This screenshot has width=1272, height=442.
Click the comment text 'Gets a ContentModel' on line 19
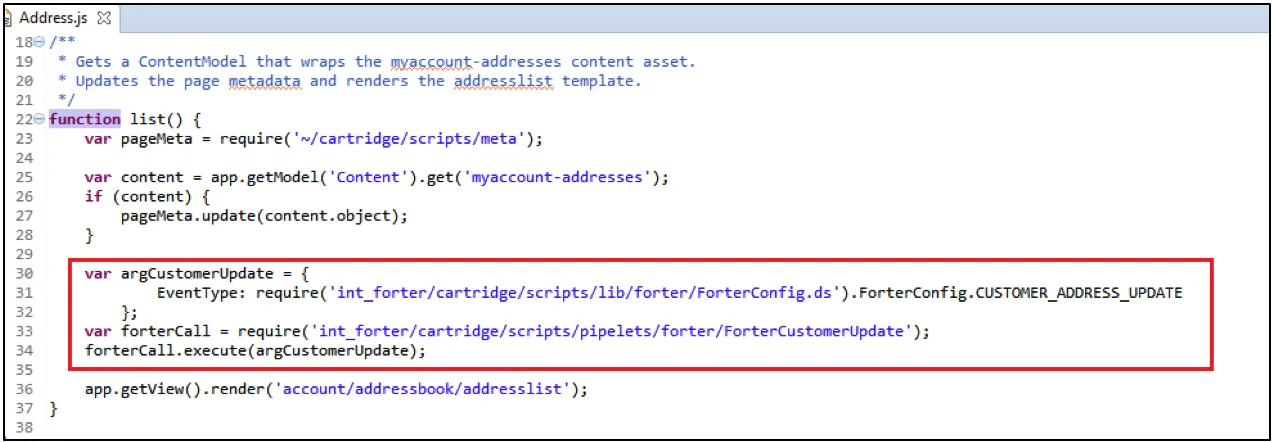click(162, 61)
